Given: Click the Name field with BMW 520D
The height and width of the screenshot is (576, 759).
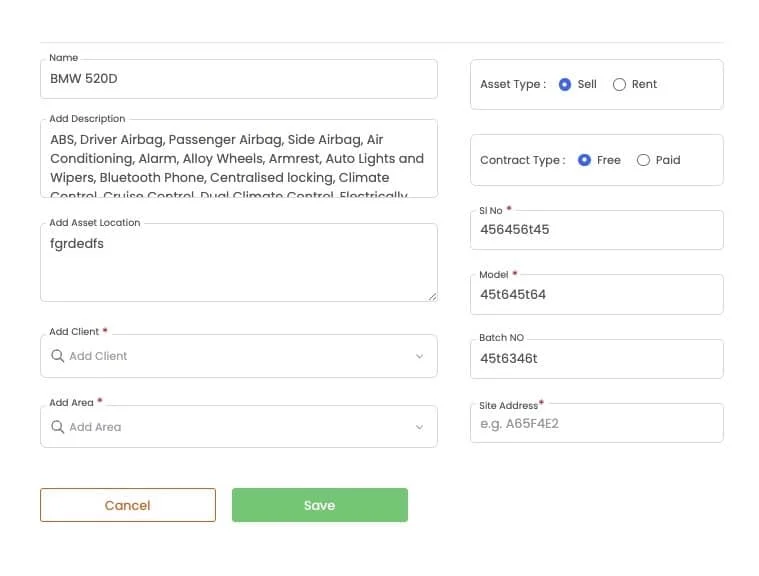Looking at the screenshot, I should pos(238,78).
